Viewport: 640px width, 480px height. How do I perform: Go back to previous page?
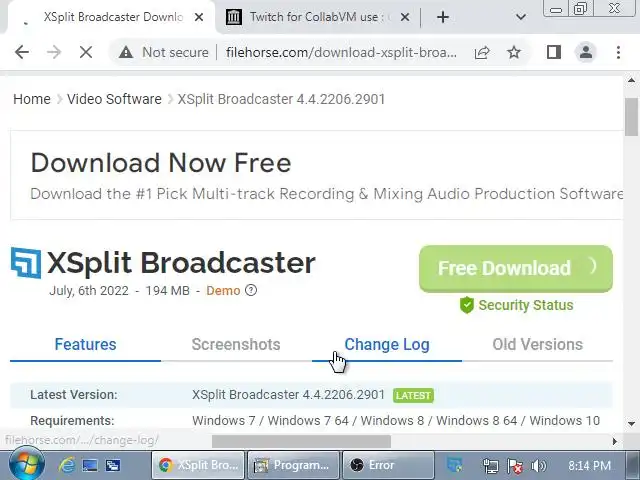click(x=22, y=52)
